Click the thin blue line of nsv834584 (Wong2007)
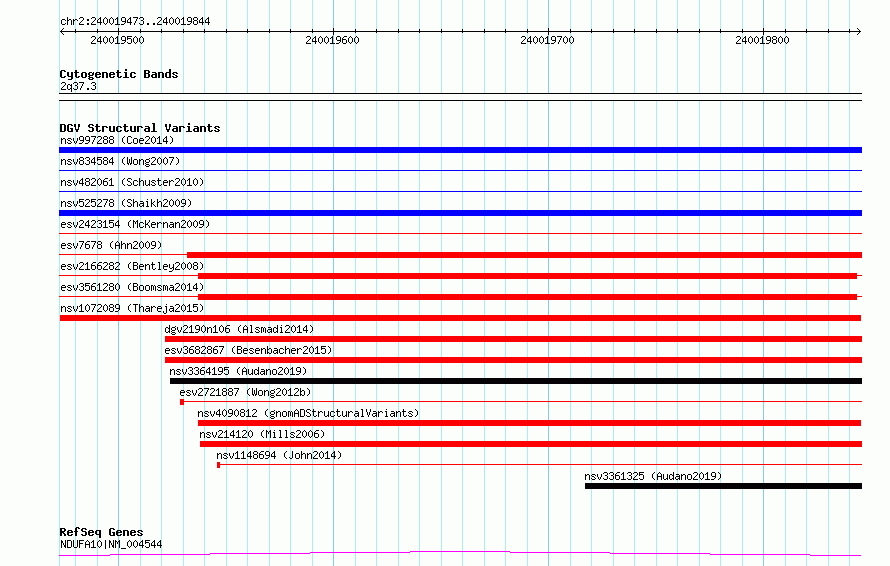The height and width of the screenshot is (566, 890). 460,170
